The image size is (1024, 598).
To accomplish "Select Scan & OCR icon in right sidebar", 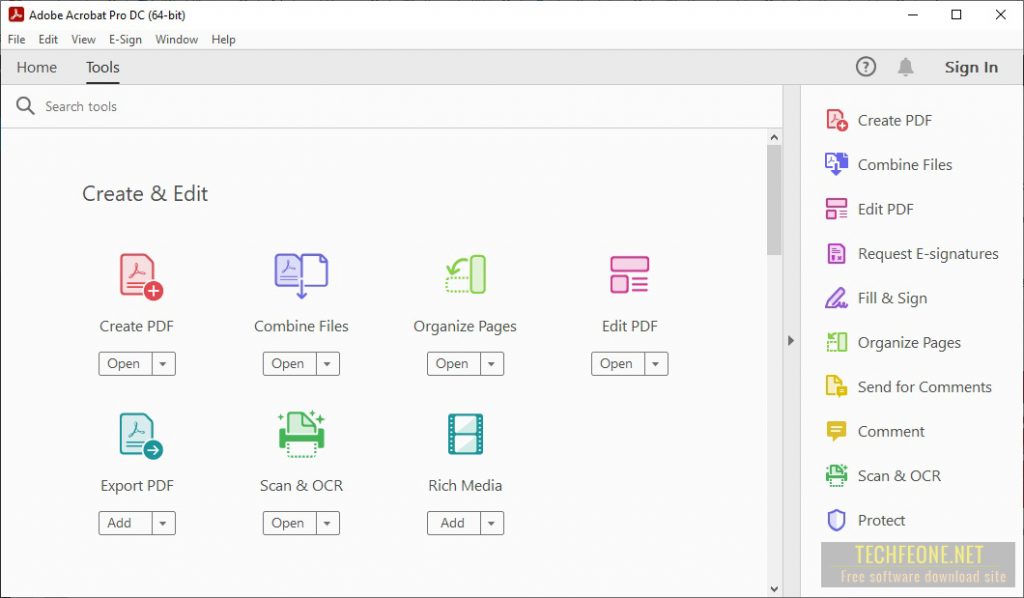I will click(837, 475).
